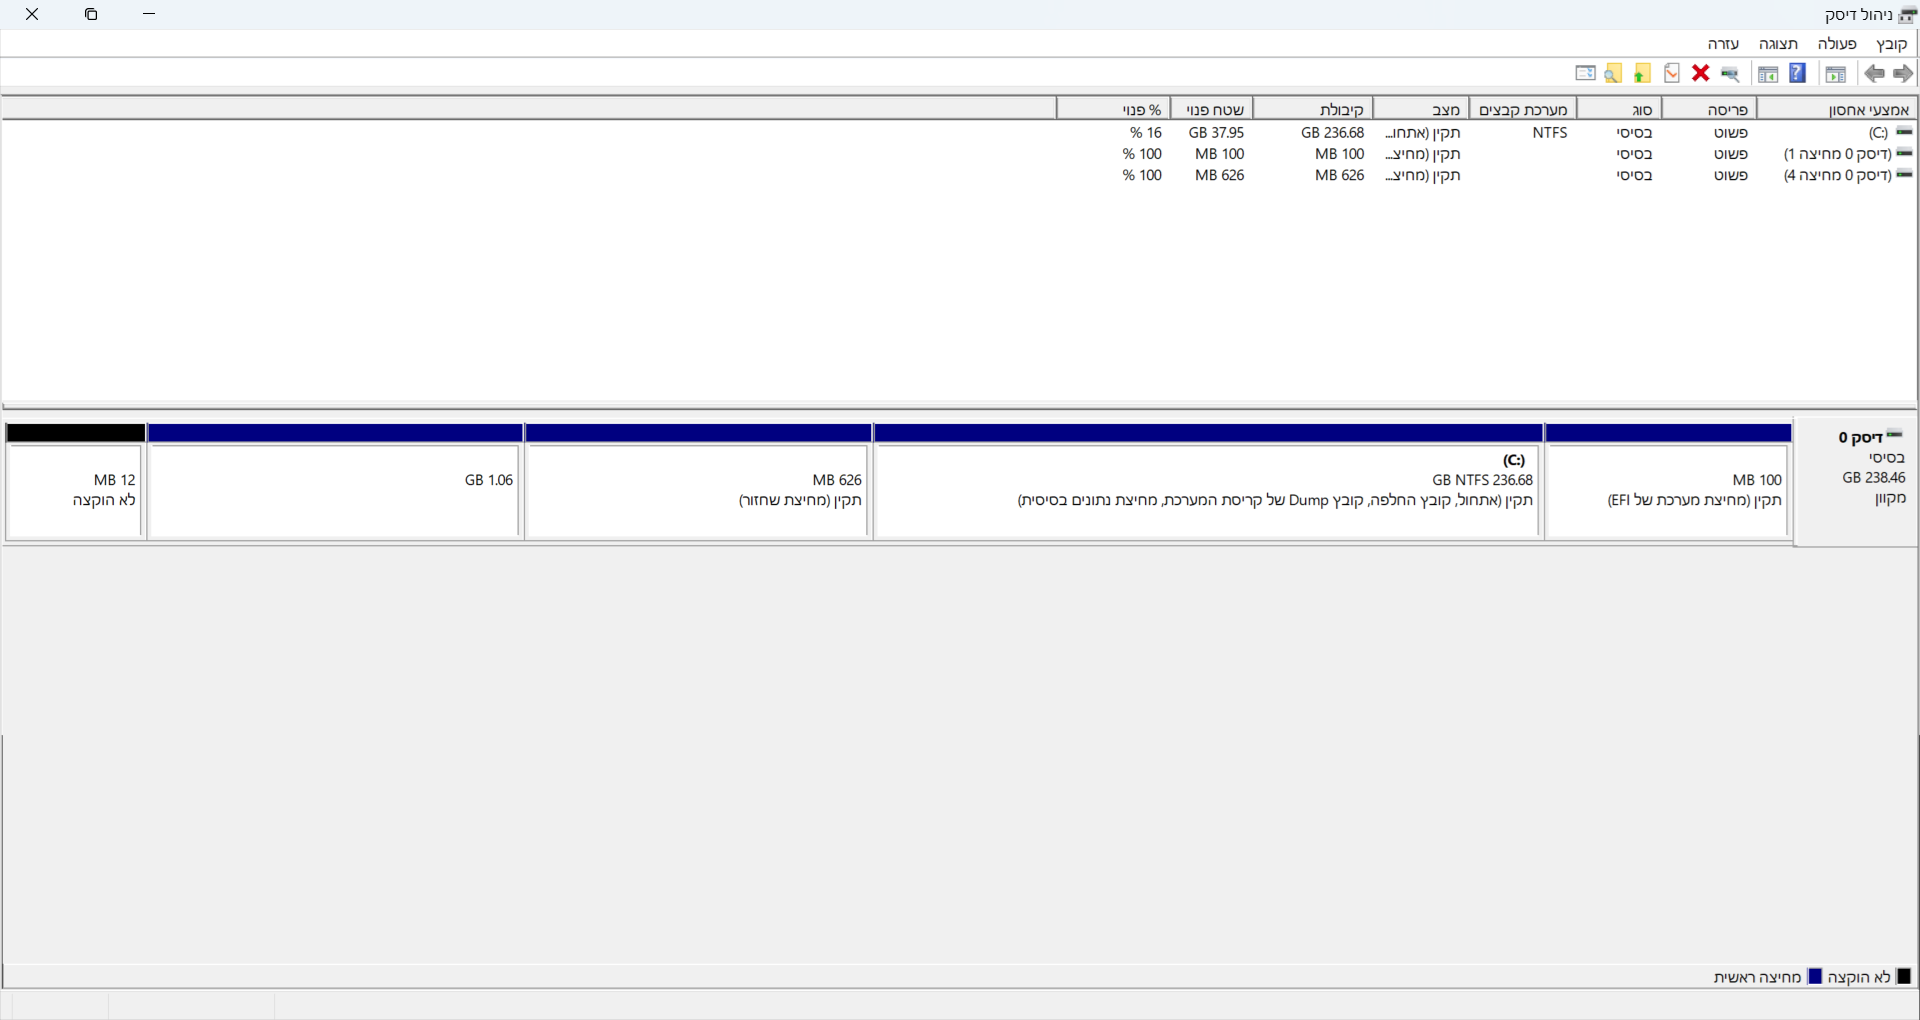Click the properties checkmark page icon

[x=1671, y=73]
